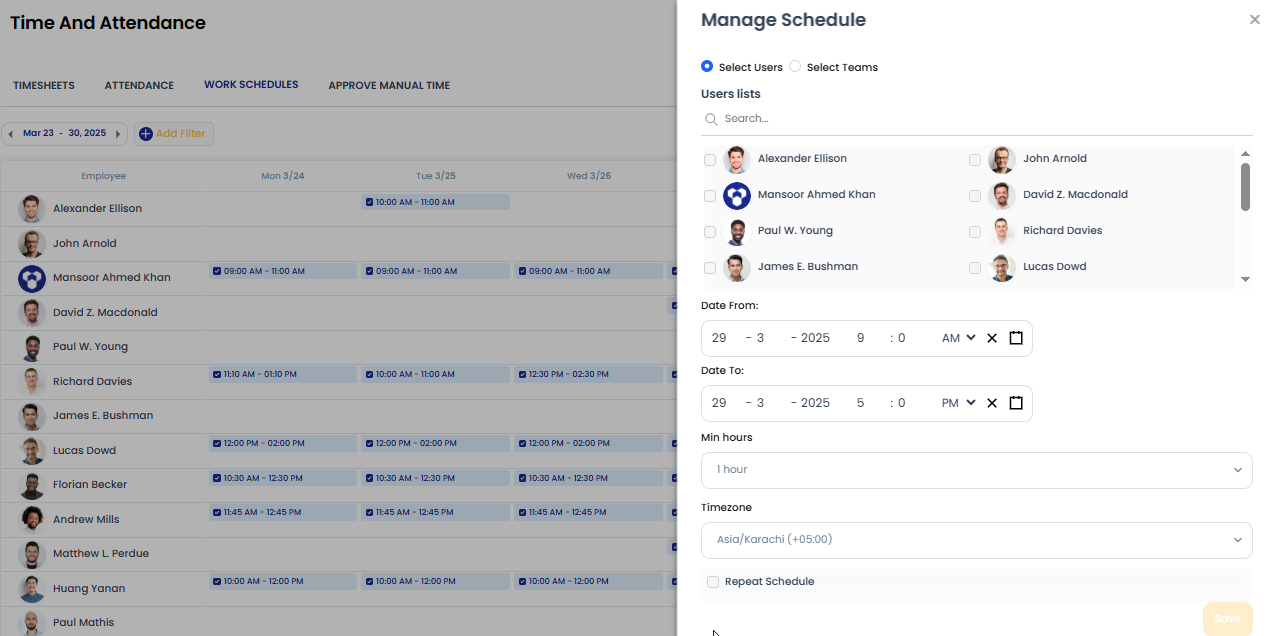Viewport: 1276px width, 636px height.
Task: Click the Save button
Action: 1227,618
